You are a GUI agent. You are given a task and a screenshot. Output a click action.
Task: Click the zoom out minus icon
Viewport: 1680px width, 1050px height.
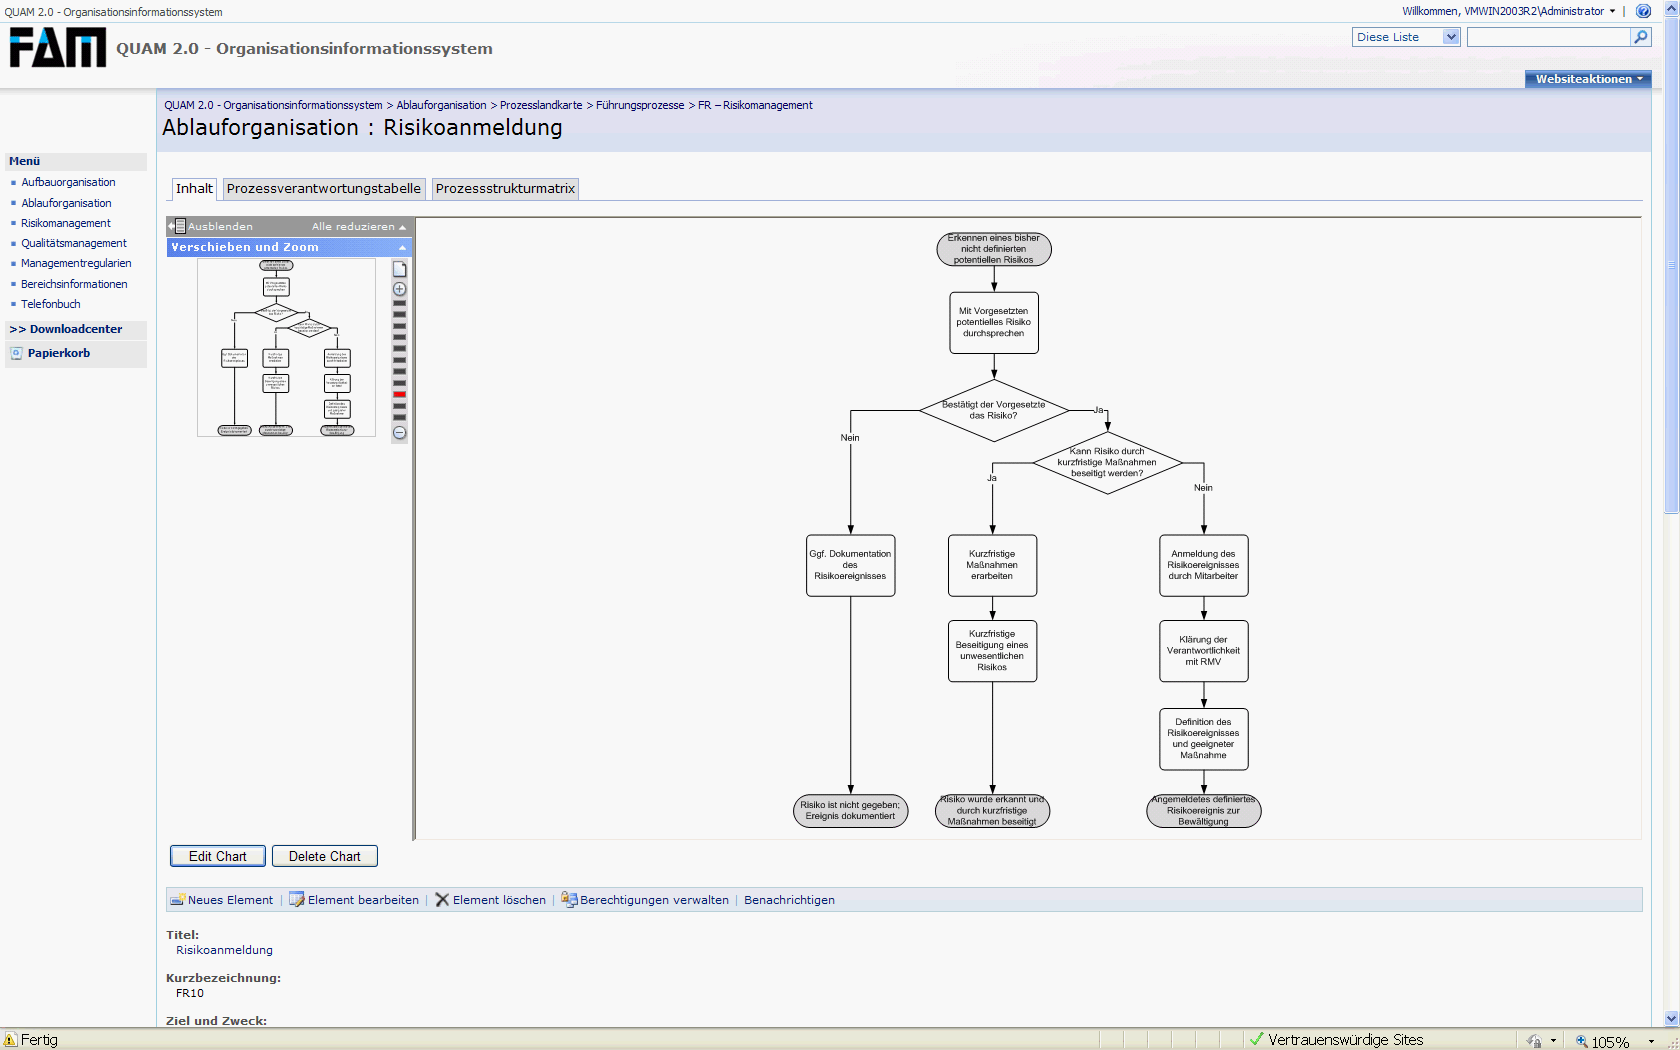(399, 433)
